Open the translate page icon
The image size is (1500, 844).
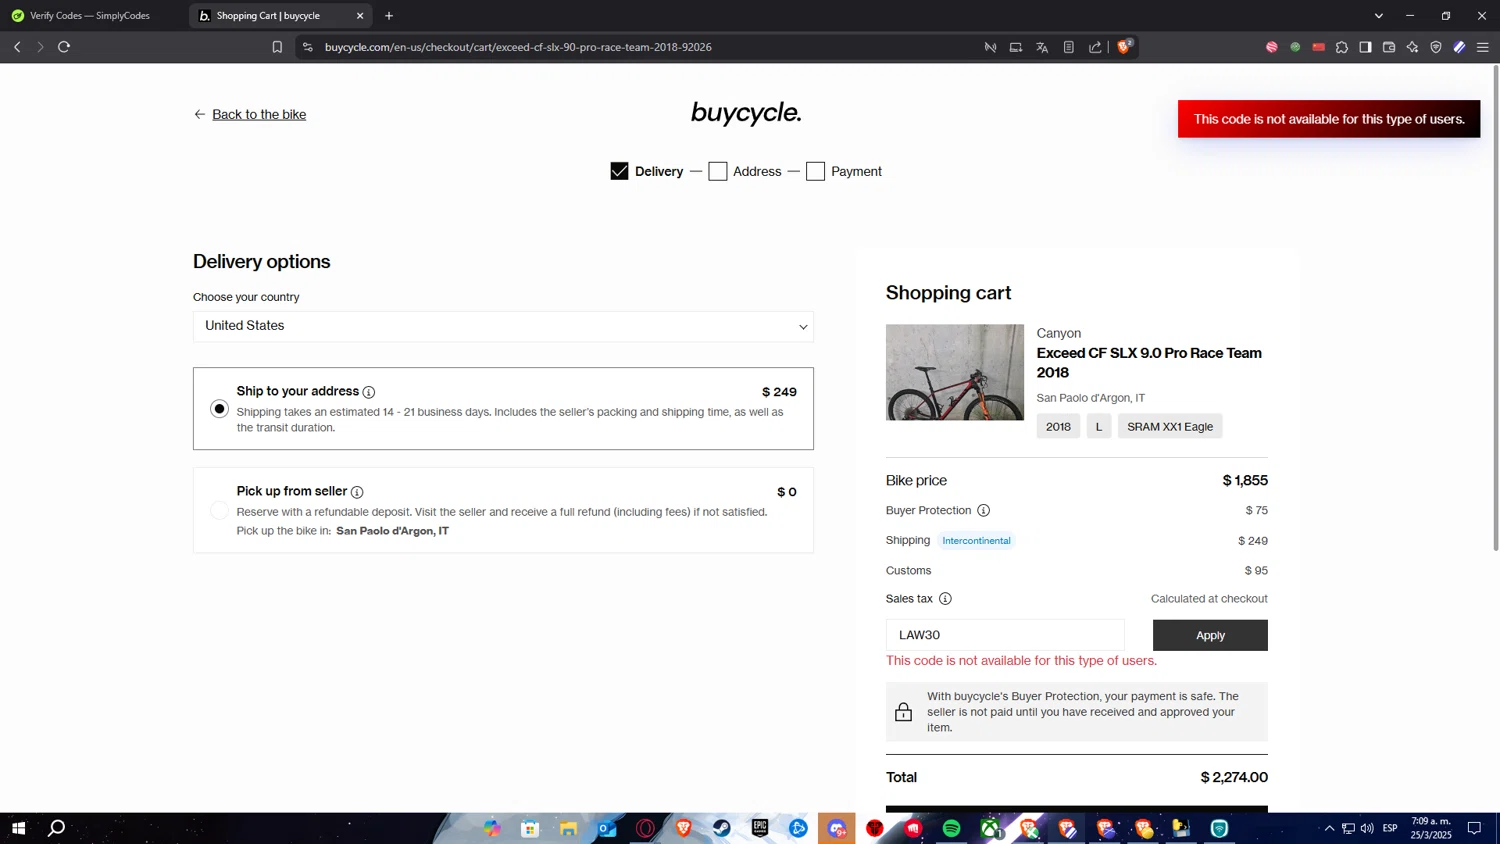(x=1042, y=47)
